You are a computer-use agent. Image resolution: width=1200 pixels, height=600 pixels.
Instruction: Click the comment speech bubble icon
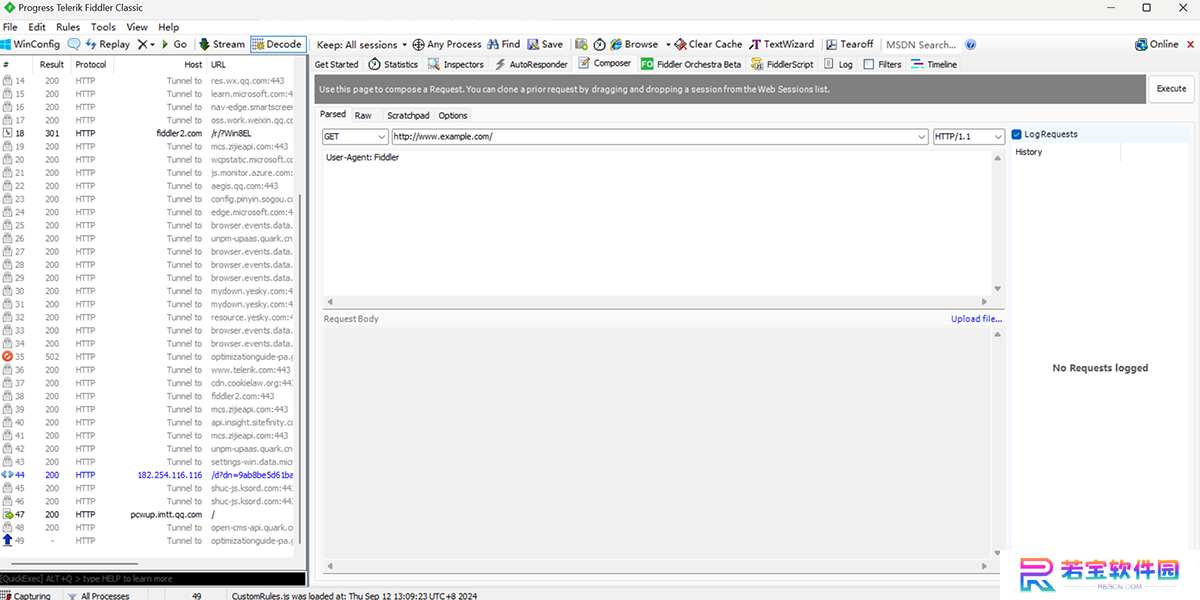(x=74, y=44)
